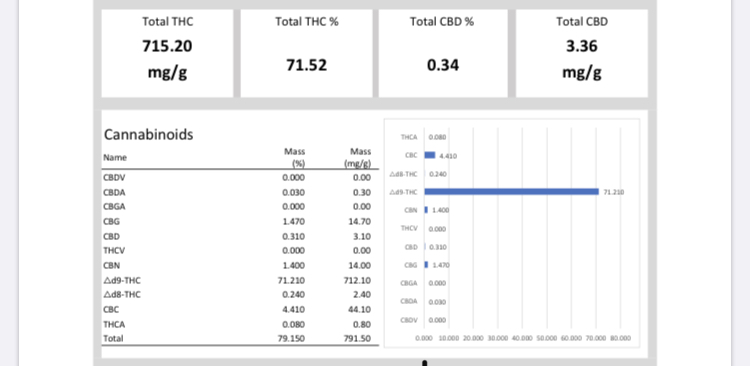
Task: Click the Δd9-THC blue bar in chart
Action: pos(511,192)
